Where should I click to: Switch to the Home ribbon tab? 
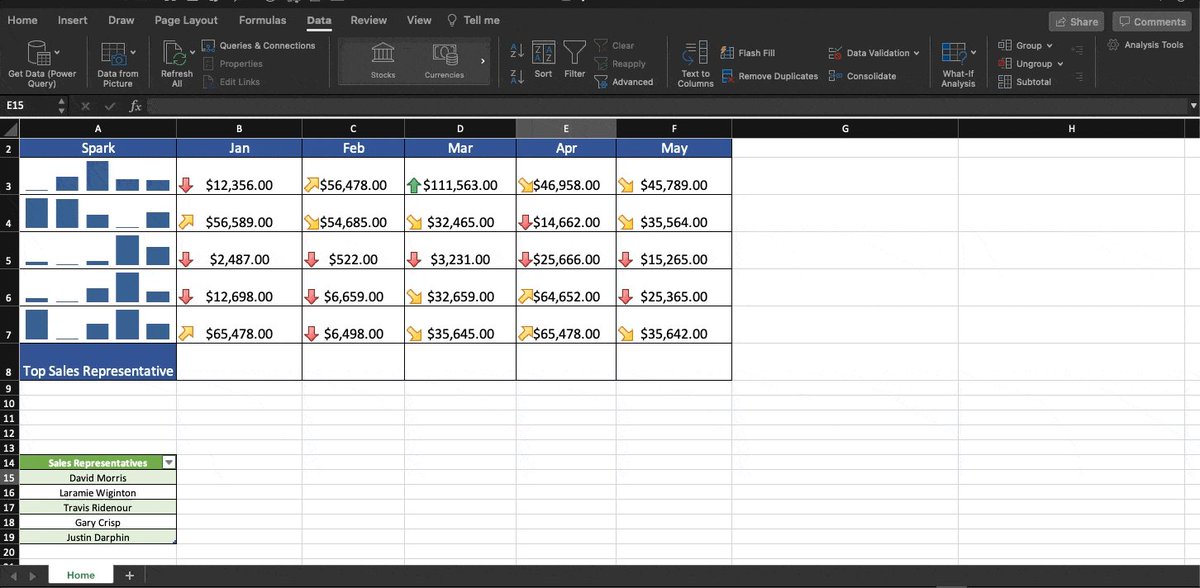pos(22,20)
